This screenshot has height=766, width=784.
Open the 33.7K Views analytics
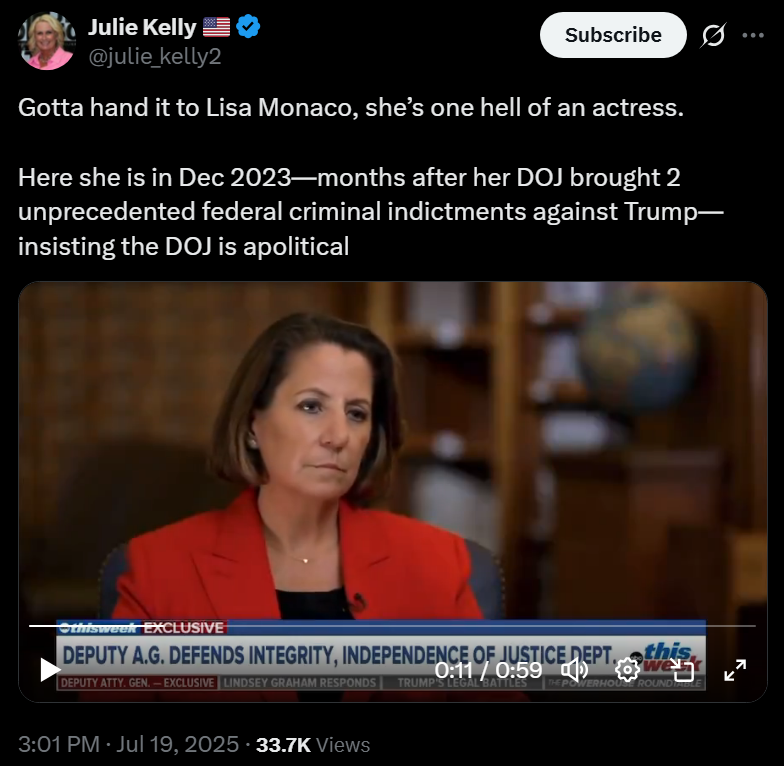[x=313, y=744]
